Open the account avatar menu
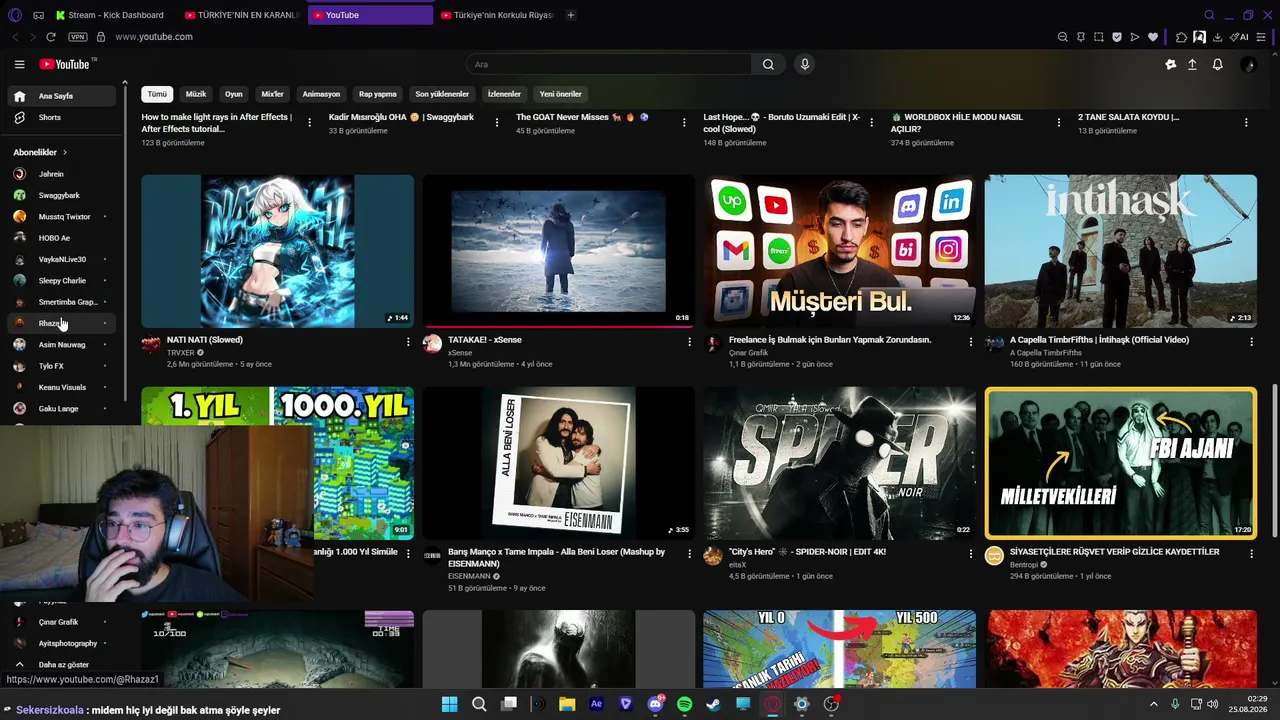This screenshot has height=720, width=1280. pos(1247,64)
